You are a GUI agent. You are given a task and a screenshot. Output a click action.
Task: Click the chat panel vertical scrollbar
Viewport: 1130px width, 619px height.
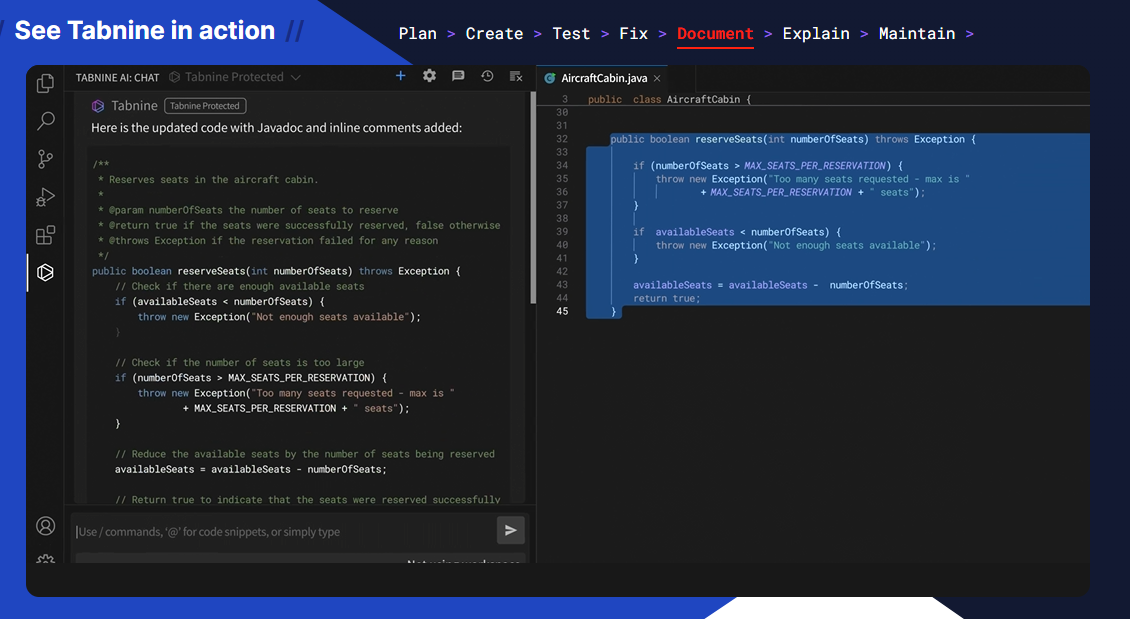click(533, 198)
